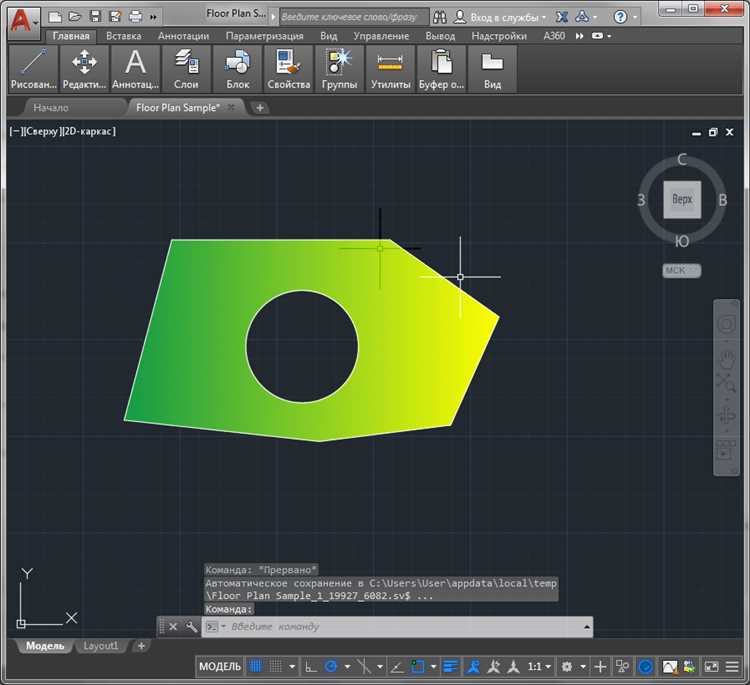The height and width of the screenshot is (685, 750).
Task: Open the Аннотации panel with letter A
Action: [x=135, y=69]
